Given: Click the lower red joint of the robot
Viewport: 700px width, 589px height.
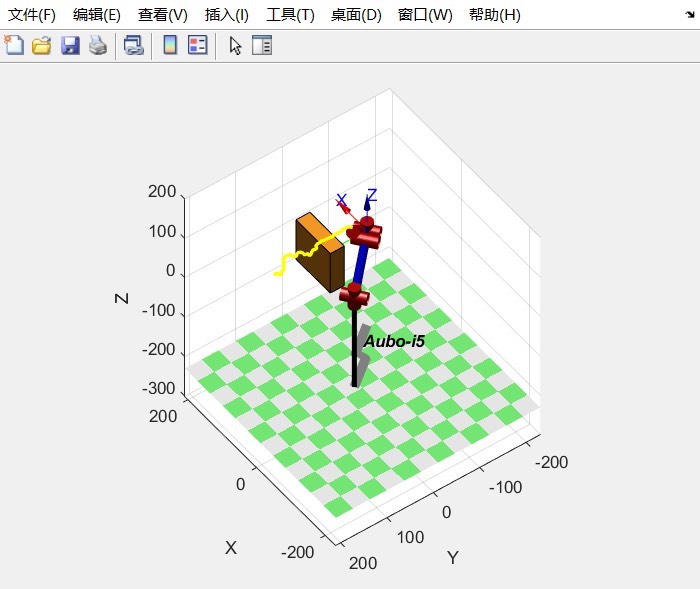Looking at the screenshot, I should click(354, 296).
